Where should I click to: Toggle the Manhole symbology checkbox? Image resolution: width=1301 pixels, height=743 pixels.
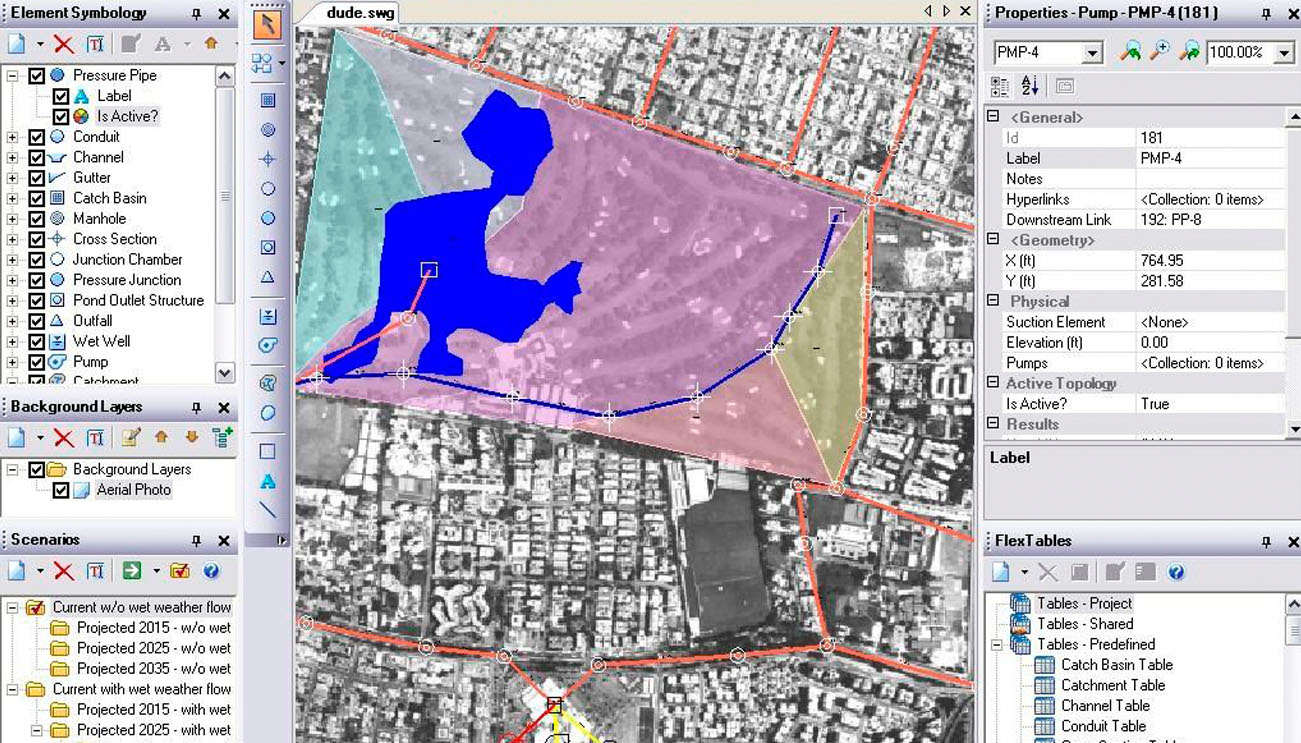pos(37,218)
